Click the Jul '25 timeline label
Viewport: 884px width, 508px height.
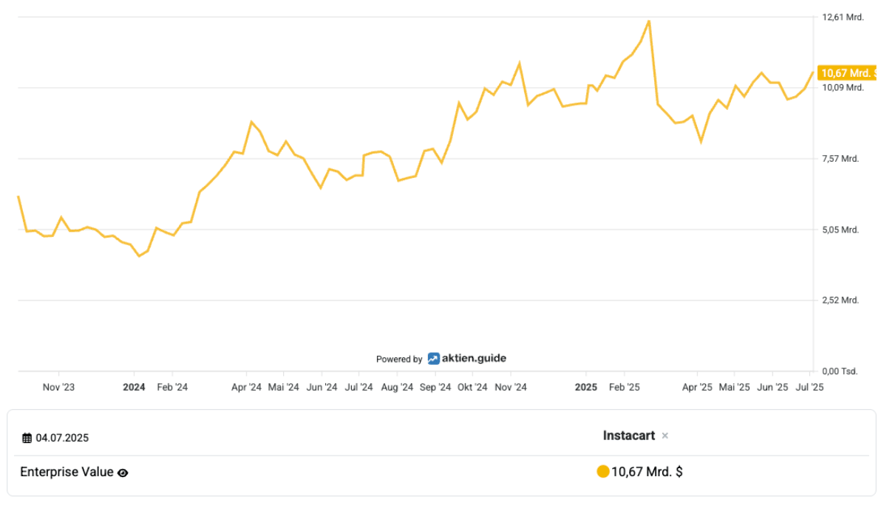tap(810, 387)
